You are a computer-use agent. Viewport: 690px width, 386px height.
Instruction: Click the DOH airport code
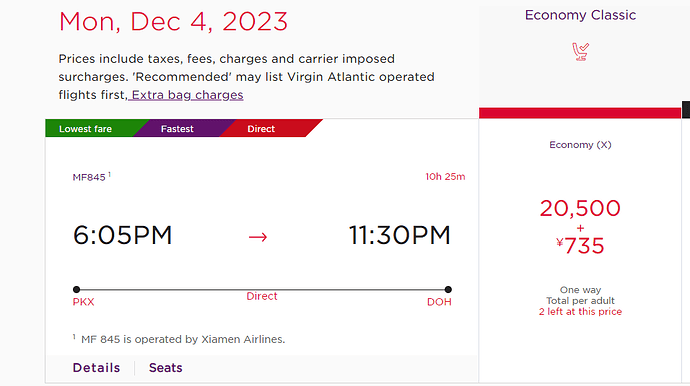point(439,302)
